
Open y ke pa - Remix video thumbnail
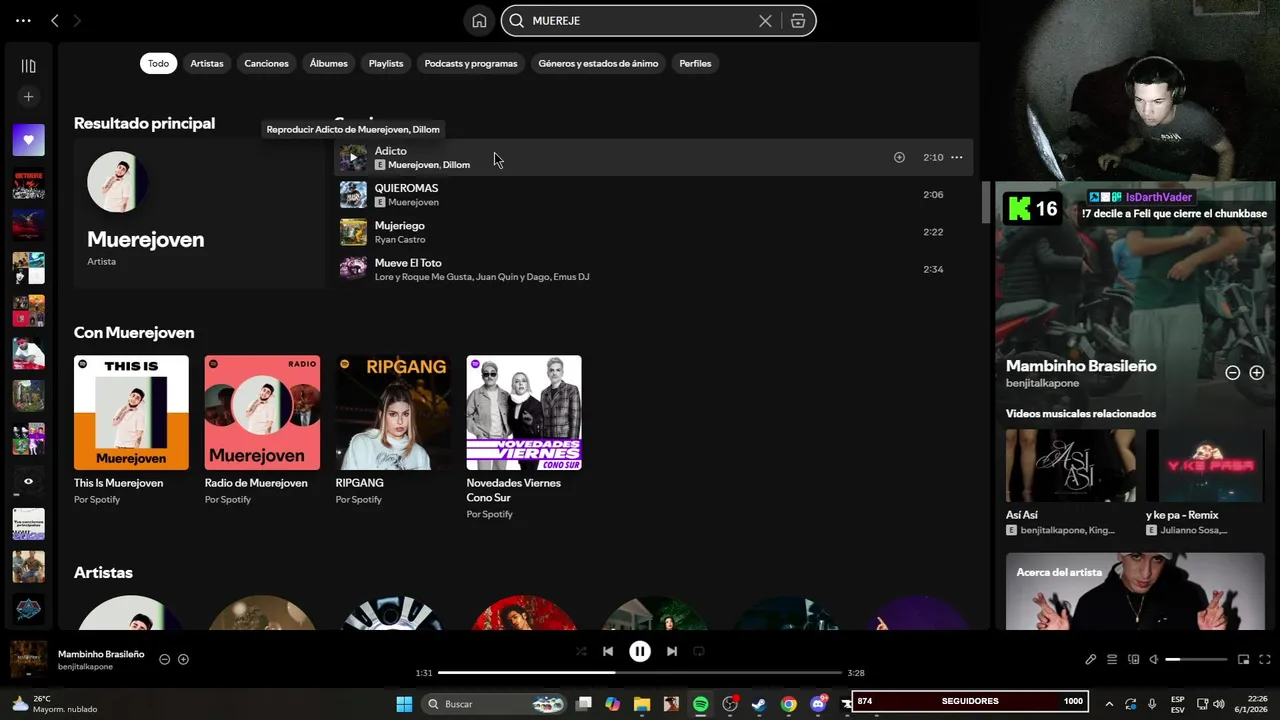(1206, 466)
